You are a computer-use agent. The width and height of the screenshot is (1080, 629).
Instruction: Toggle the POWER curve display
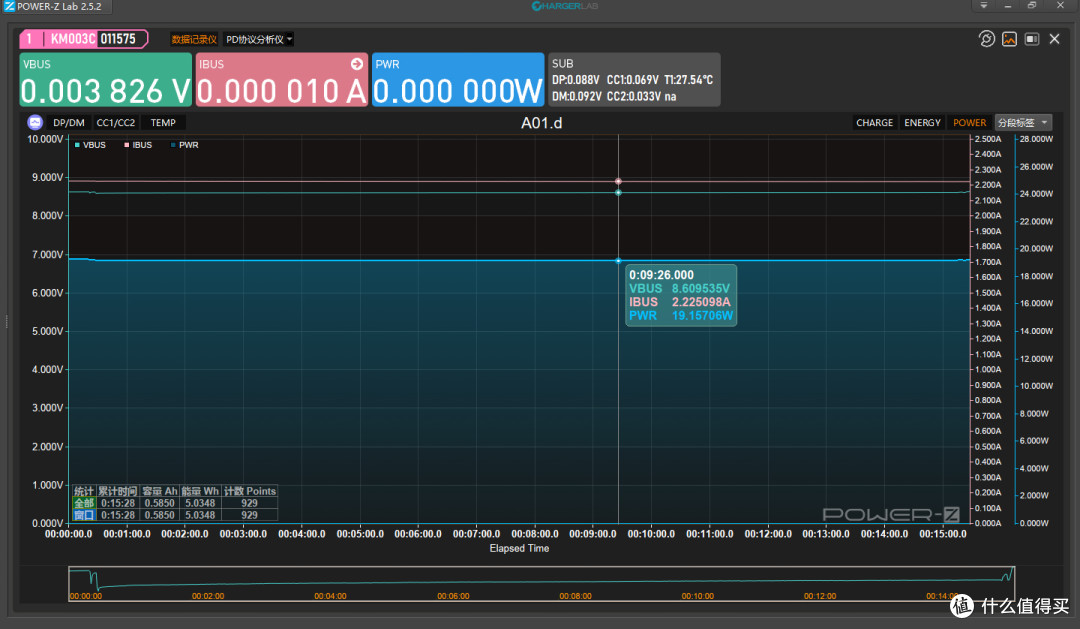[969, 123]
